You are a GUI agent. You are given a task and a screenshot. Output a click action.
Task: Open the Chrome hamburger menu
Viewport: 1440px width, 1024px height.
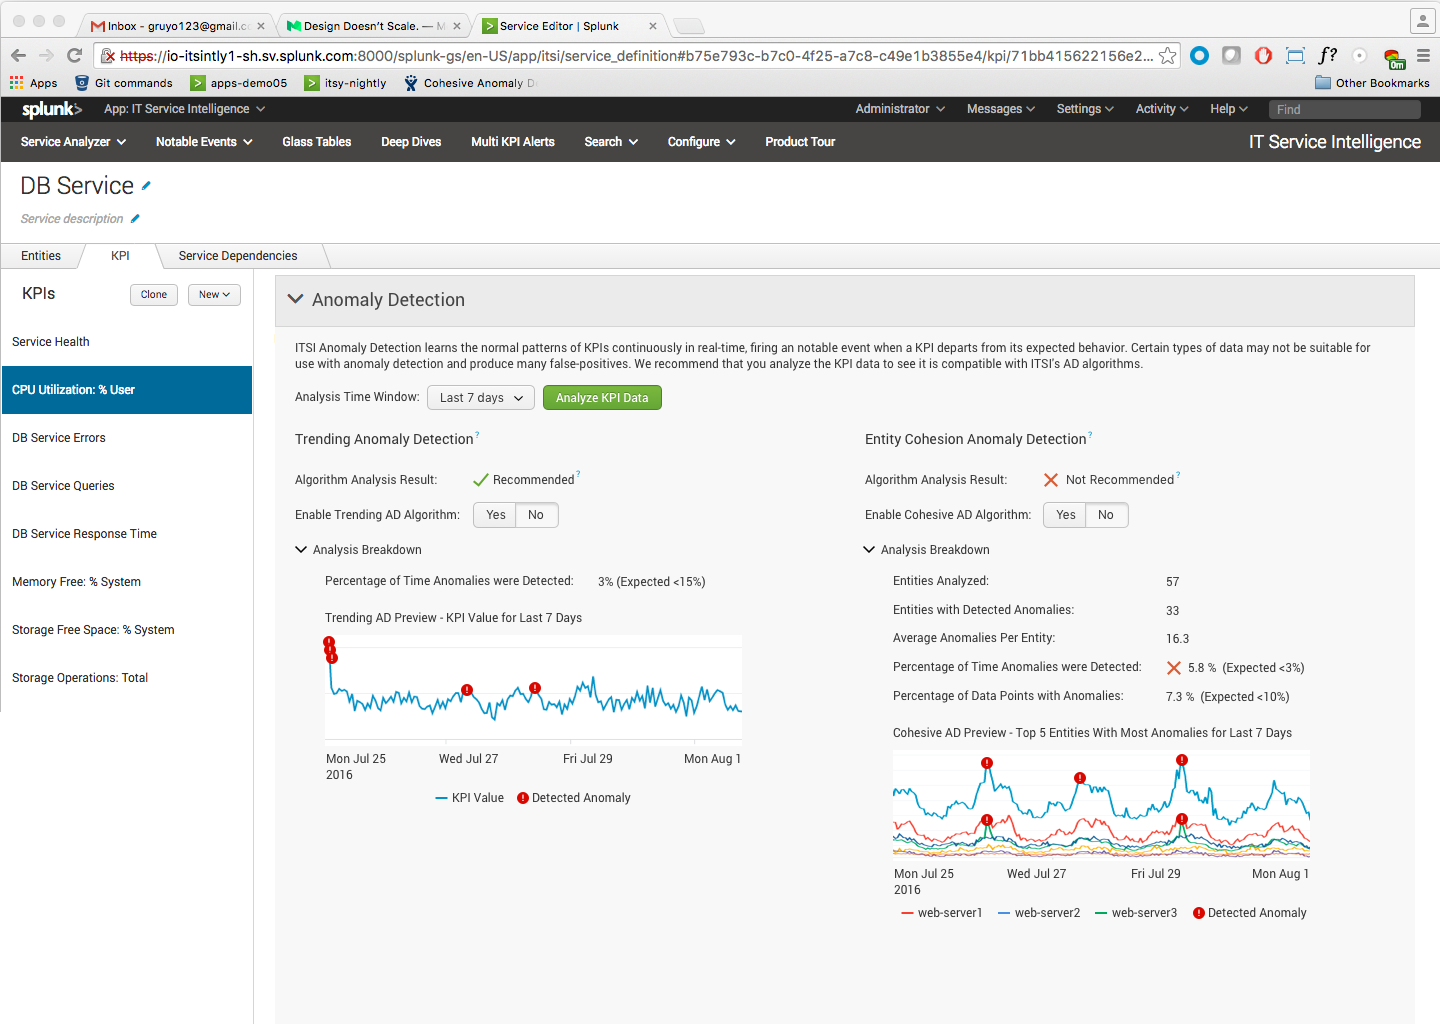1423,56
